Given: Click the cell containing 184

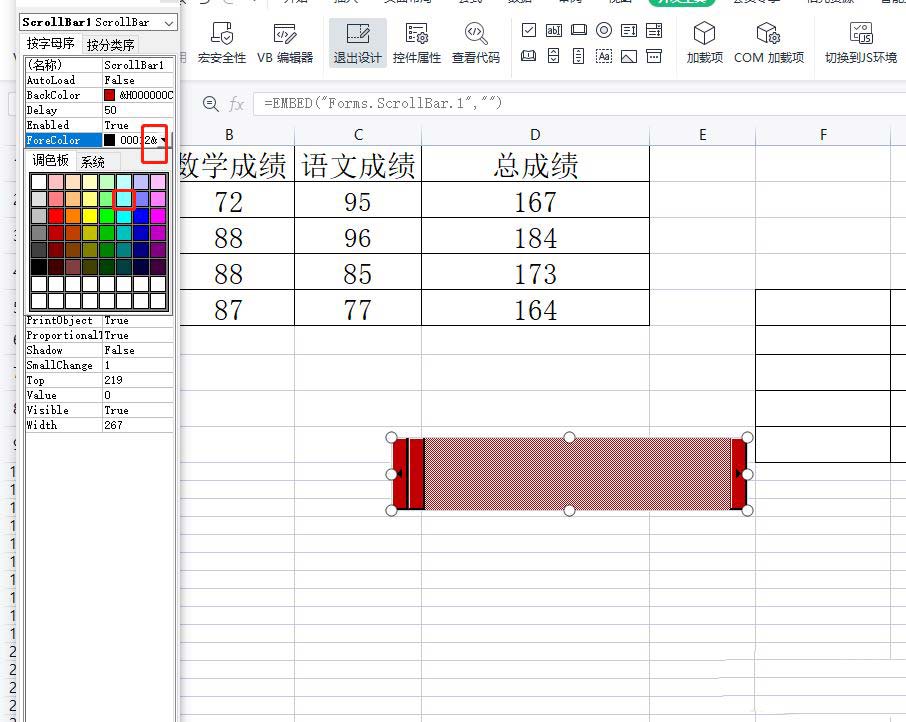Looking at the screenshot, I should 536,236.
